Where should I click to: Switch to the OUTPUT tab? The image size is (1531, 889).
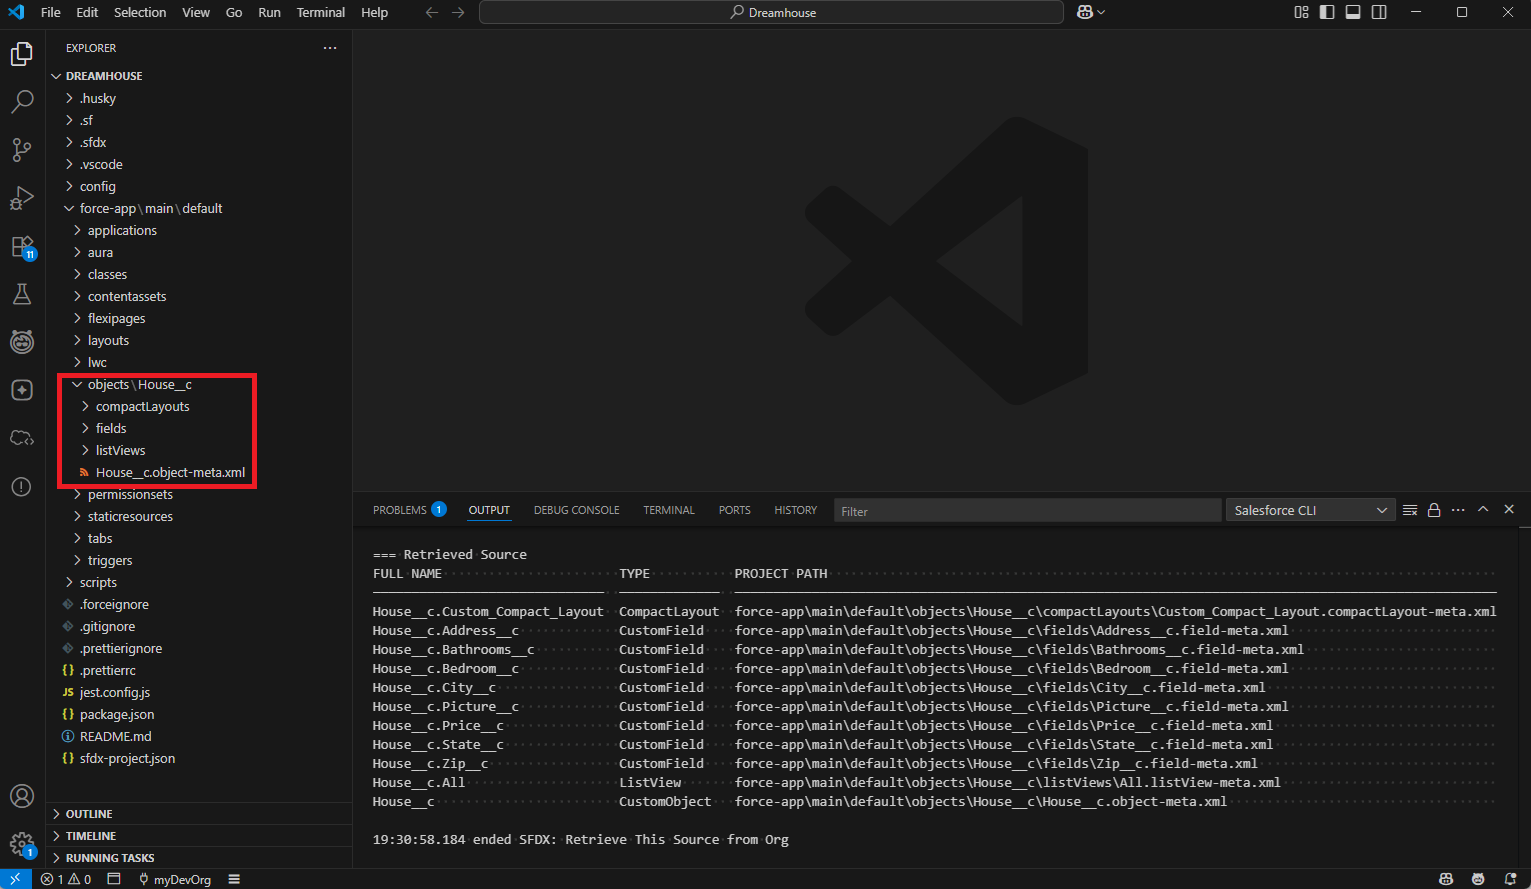pos(489,510)
